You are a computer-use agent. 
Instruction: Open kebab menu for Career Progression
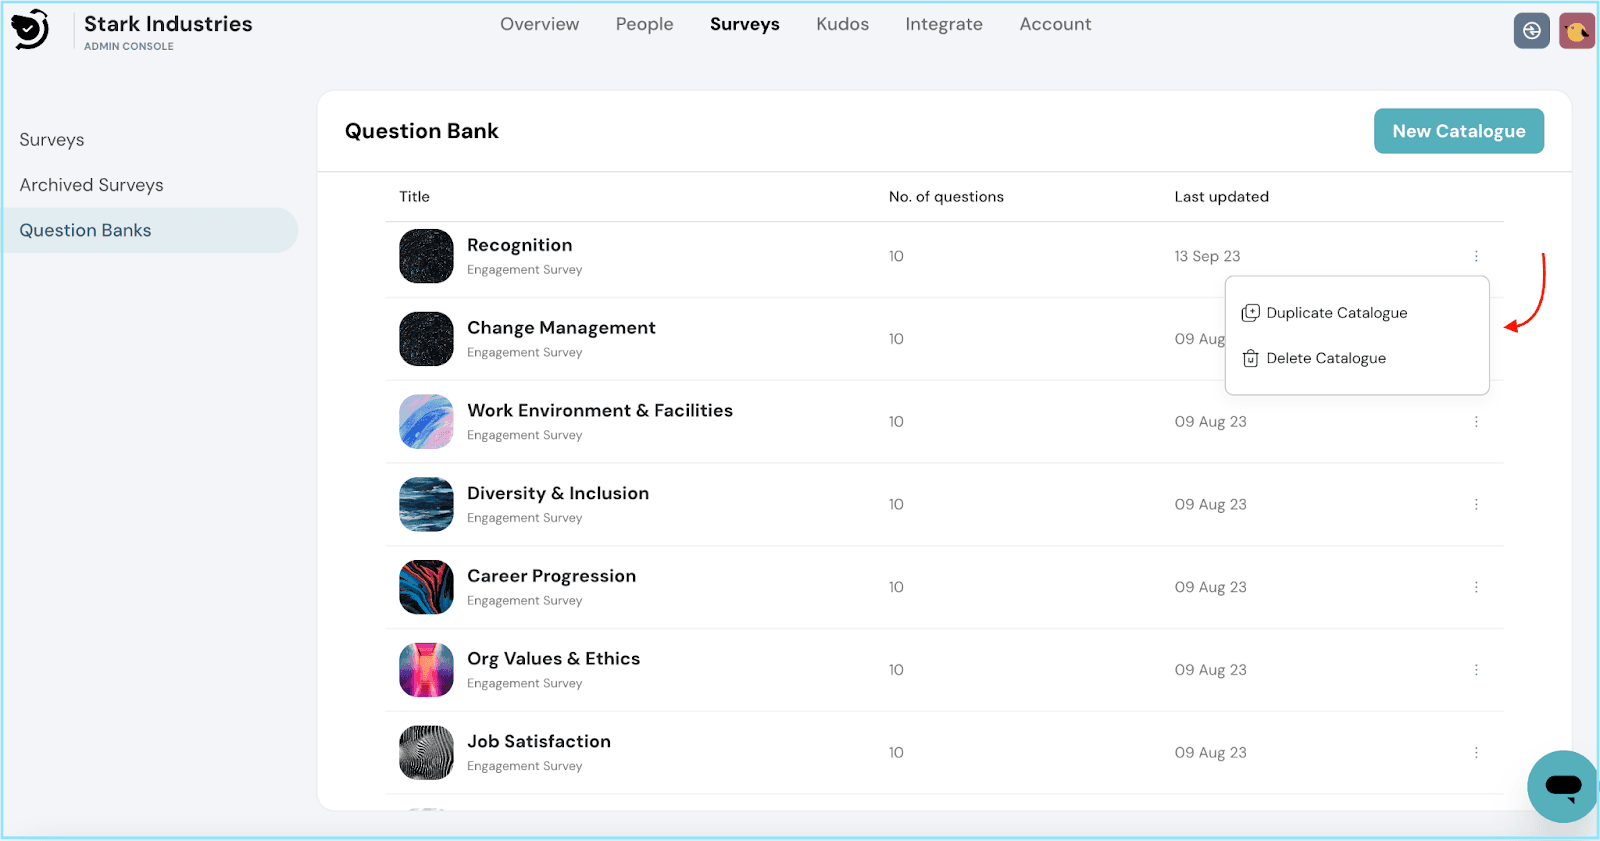click(1475, 587)
